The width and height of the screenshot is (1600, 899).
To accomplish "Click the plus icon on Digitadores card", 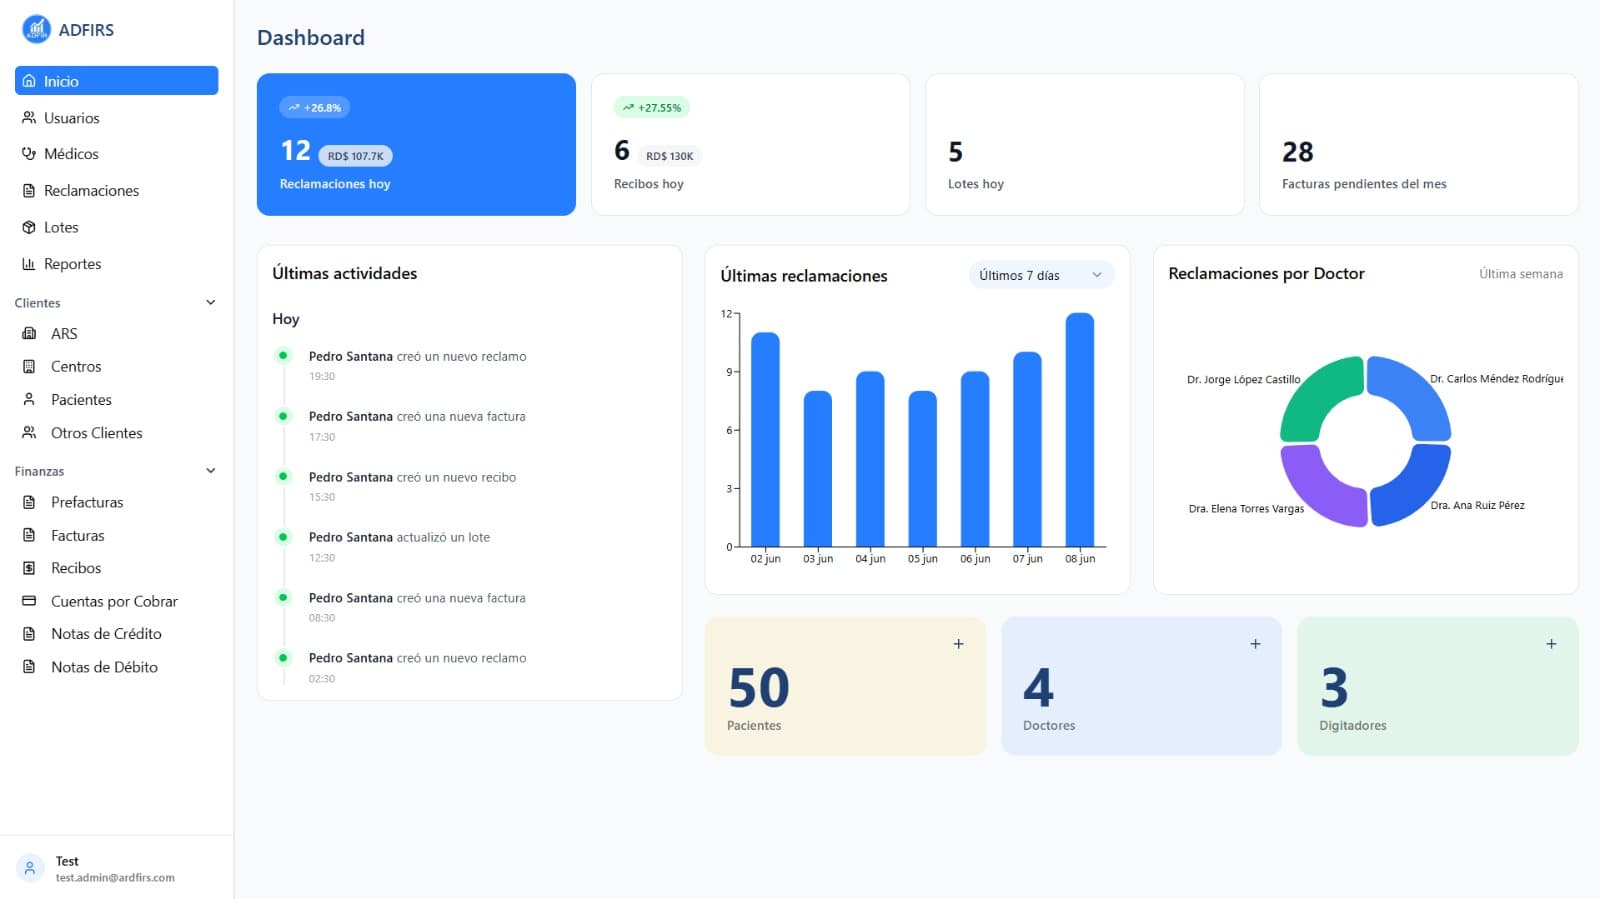I will (1551, 644).
